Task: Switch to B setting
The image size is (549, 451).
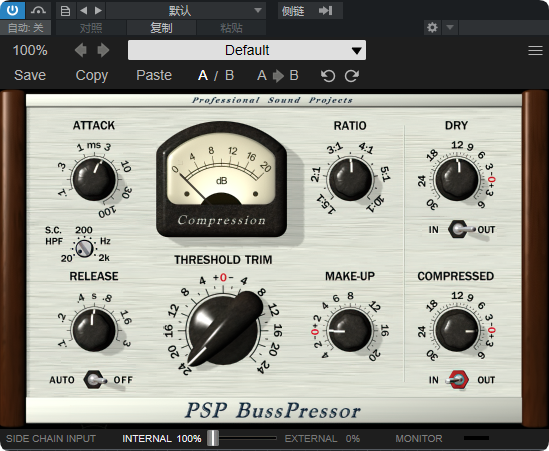Action: point(229,75)
